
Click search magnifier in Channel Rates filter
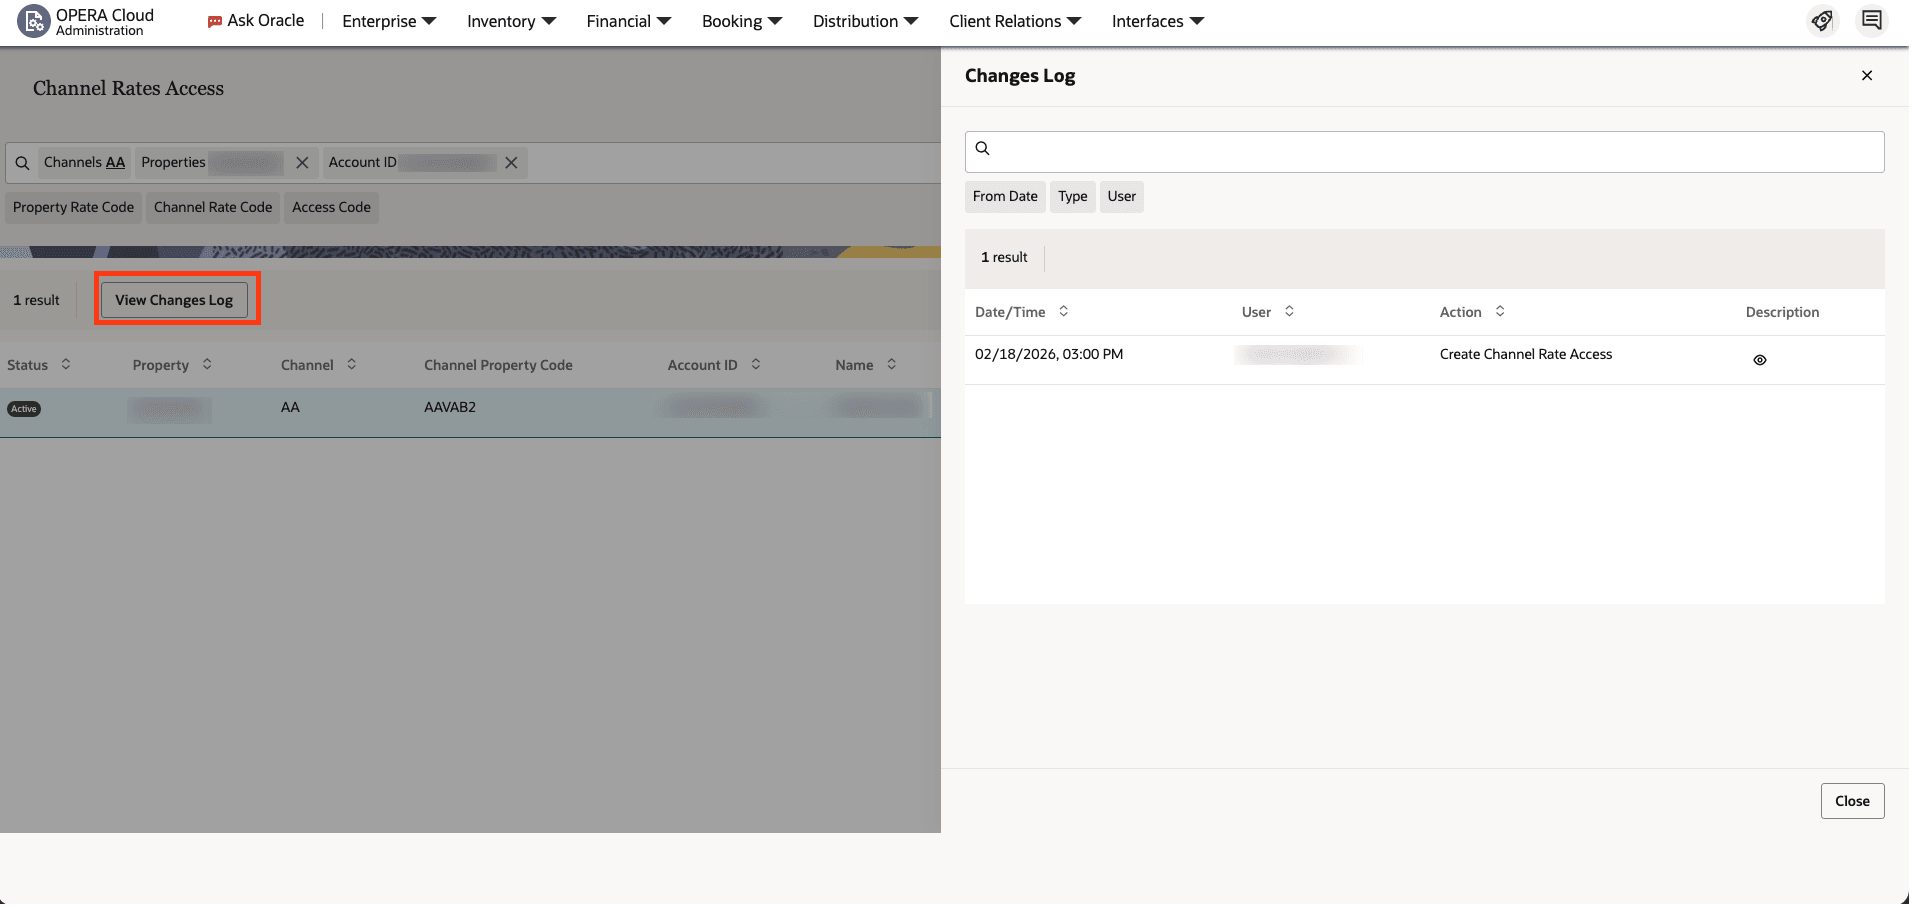(22, 163)
